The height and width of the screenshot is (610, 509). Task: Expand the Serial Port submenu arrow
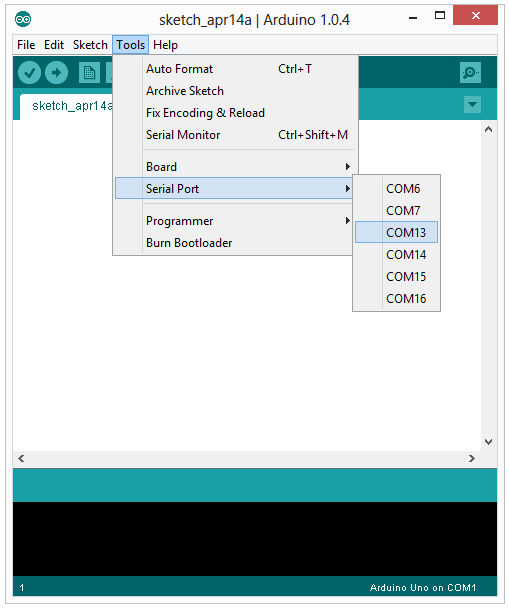[348, 189]
